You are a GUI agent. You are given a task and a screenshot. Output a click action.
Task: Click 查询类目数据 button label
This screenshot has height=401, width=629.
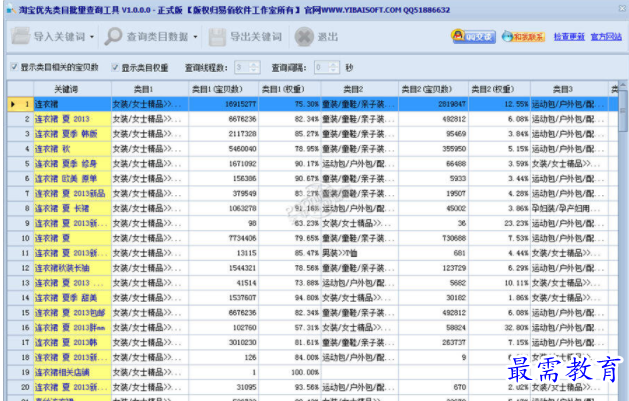(157, 37)
